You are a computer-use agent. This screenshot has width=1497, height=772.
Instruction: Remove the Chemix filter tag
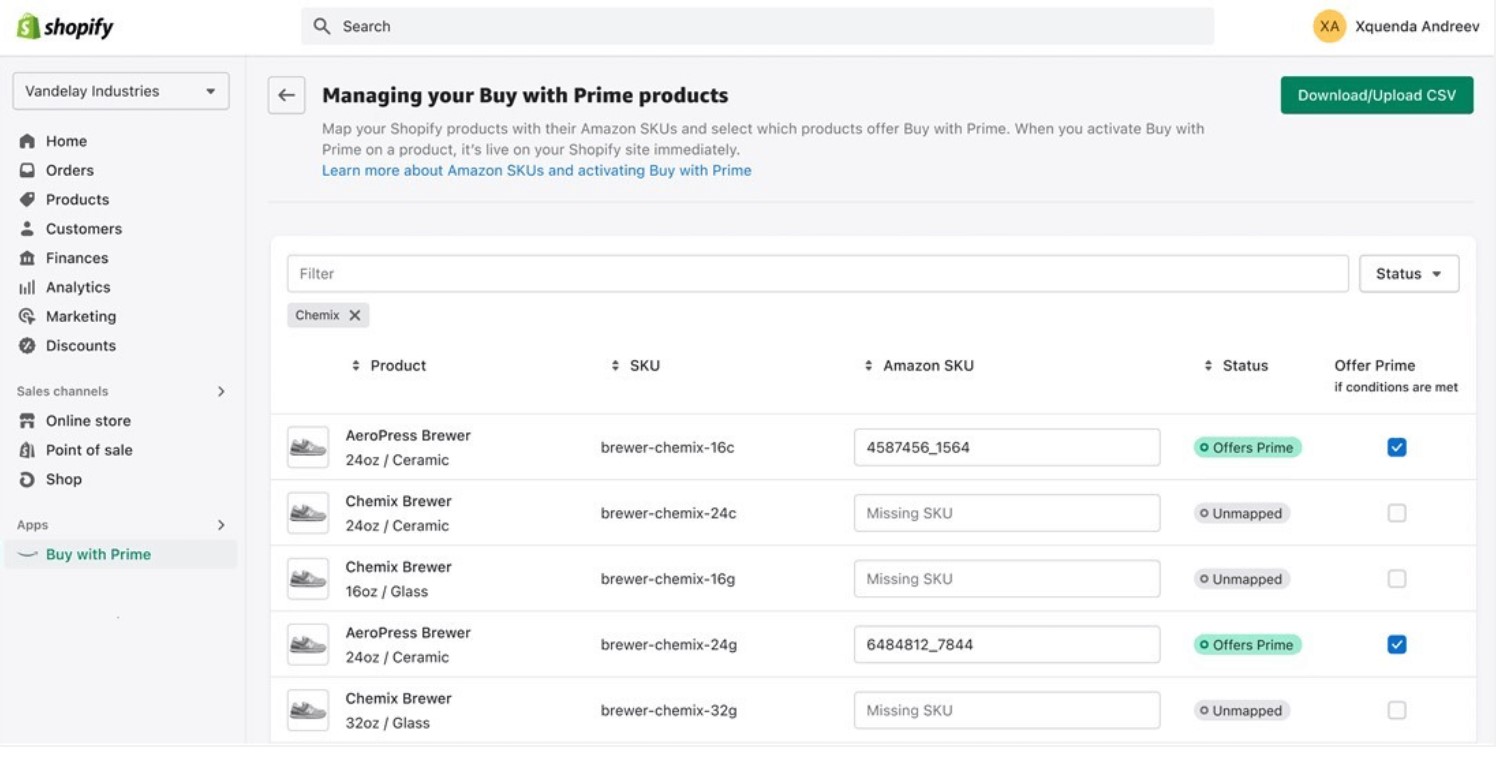pos(355,315)
